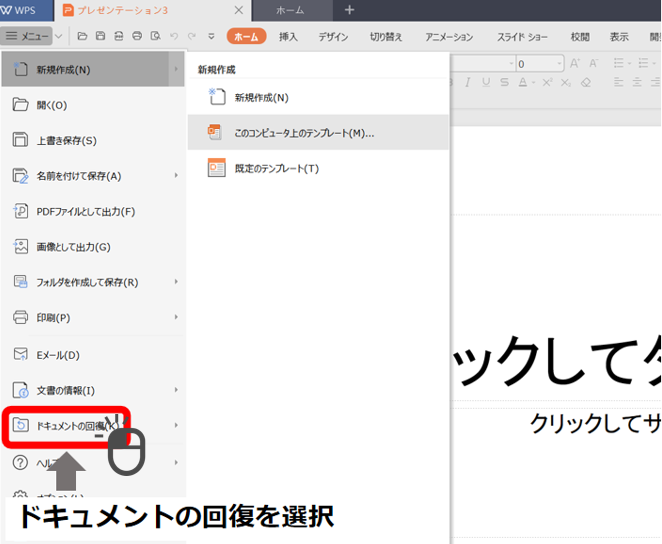
Task: Click the decrease font size A icon
Action: coord(594,63)
